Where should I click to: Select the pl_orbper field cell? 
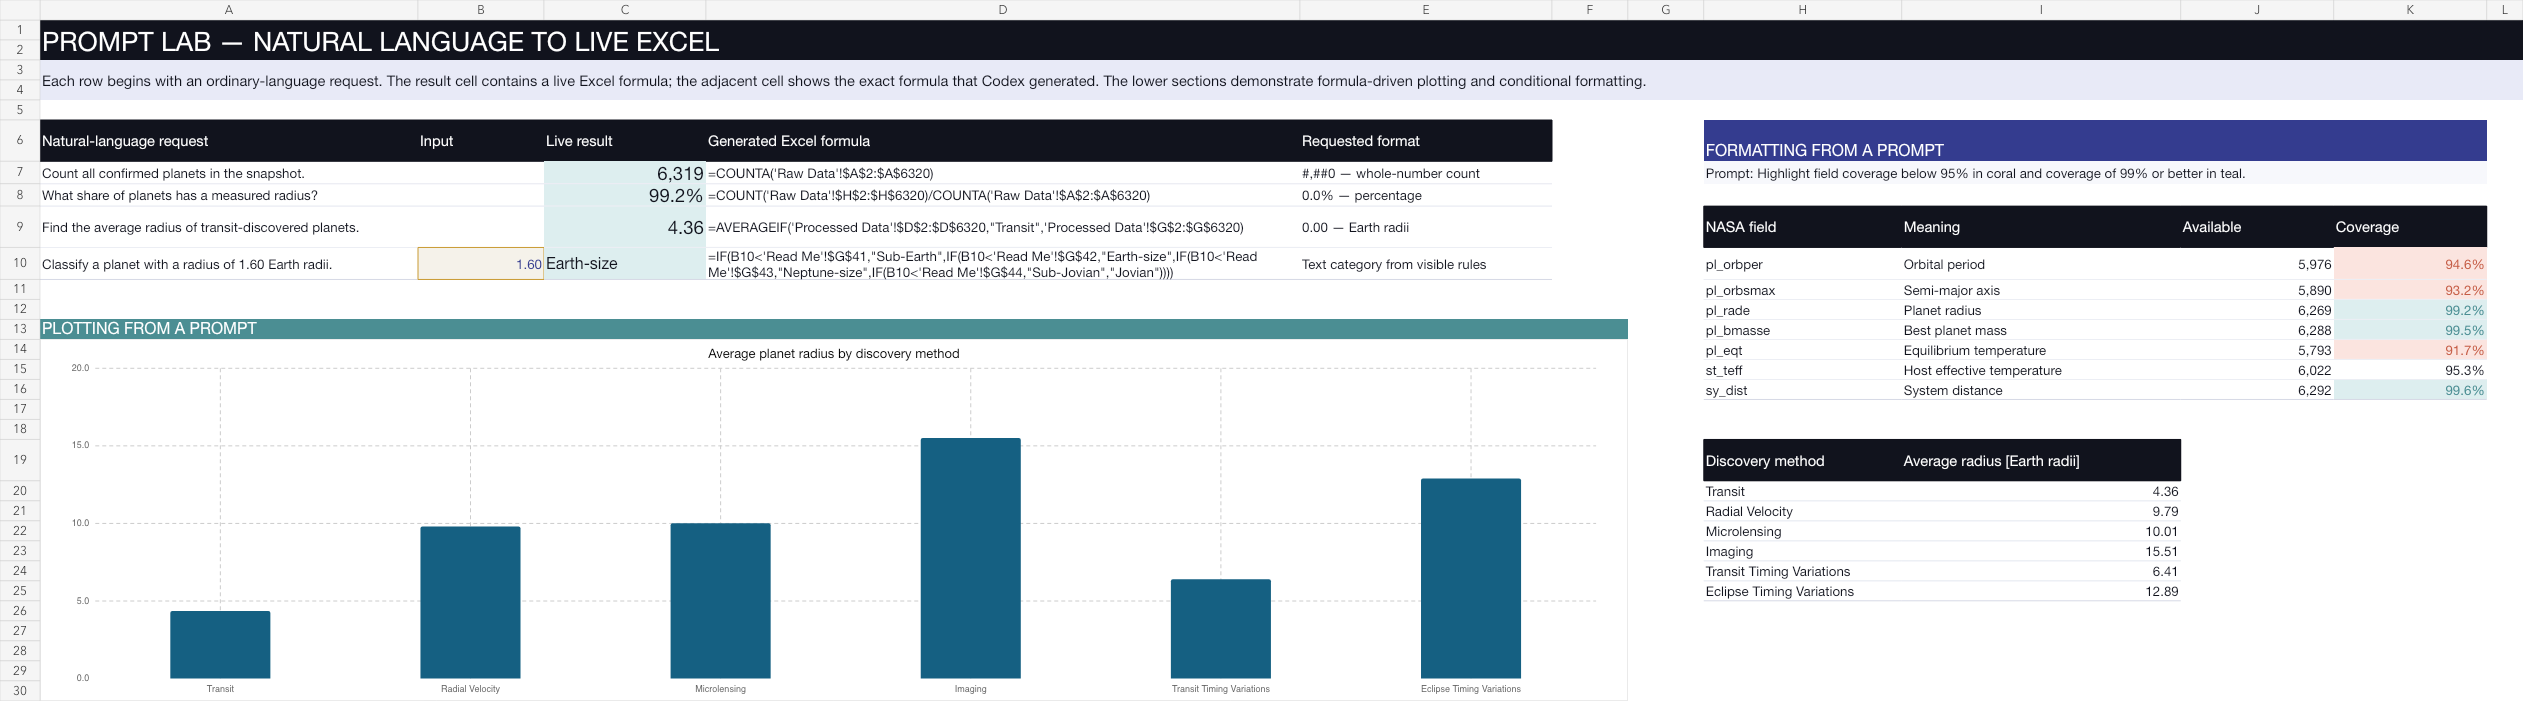tap(1802, 264)
